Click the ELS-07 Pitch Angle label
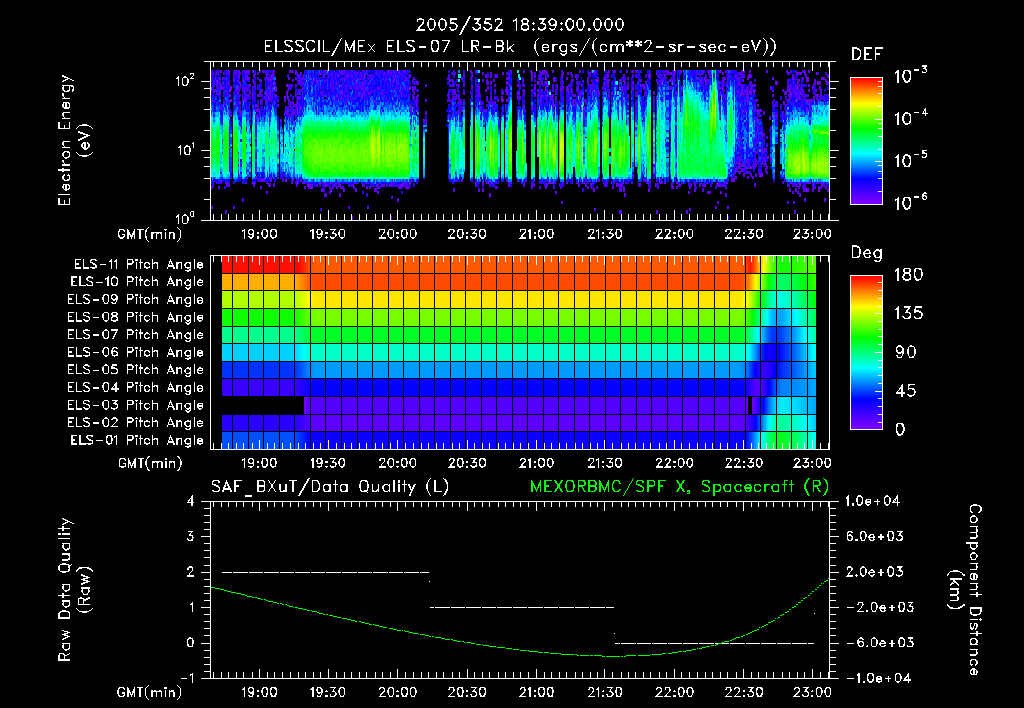This screenshot has height=708, width=1024. click(135, 334)
